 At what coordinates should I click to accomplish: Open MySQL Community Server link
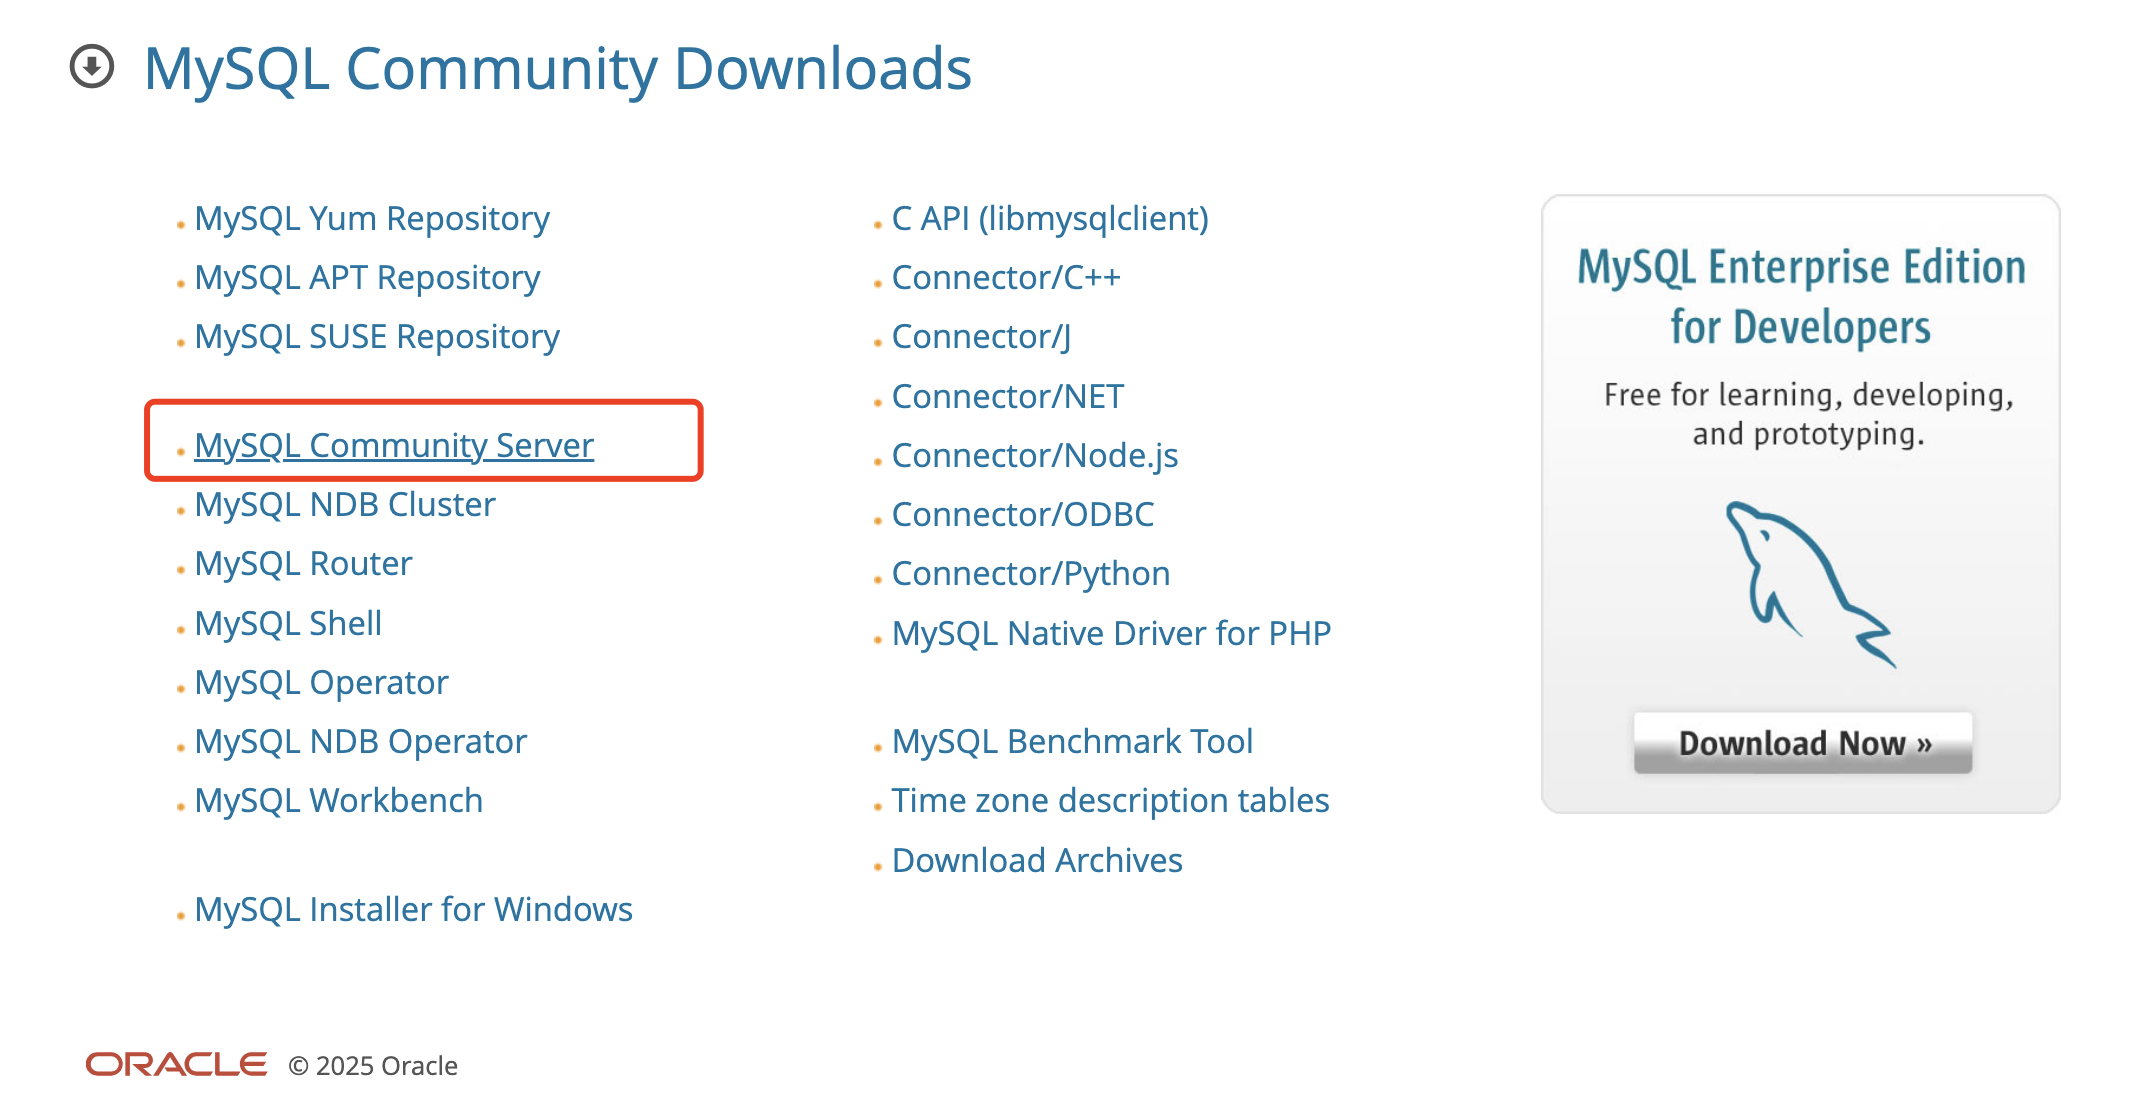pyautogui.click(x=394, y=445)
